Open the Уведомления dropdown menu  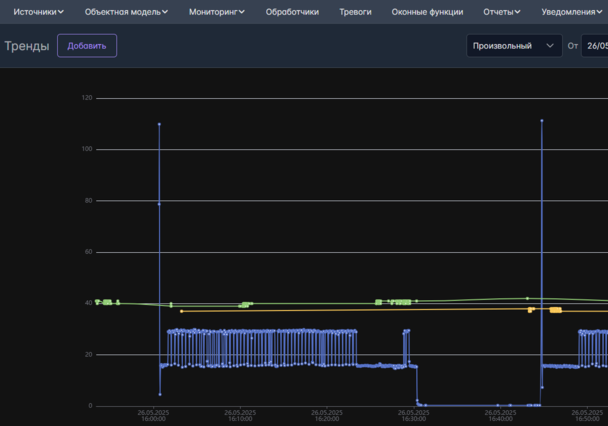(572, 12)
